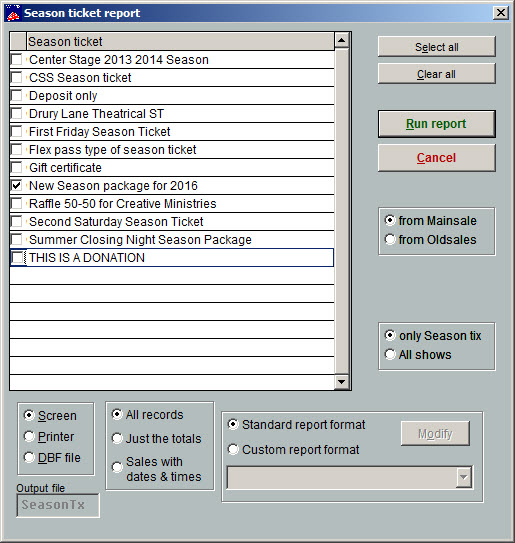This screenshot has width=515, height=543.
Task: Check the Center Stage 2013 2014 Season box
Action: coord(17,60)
